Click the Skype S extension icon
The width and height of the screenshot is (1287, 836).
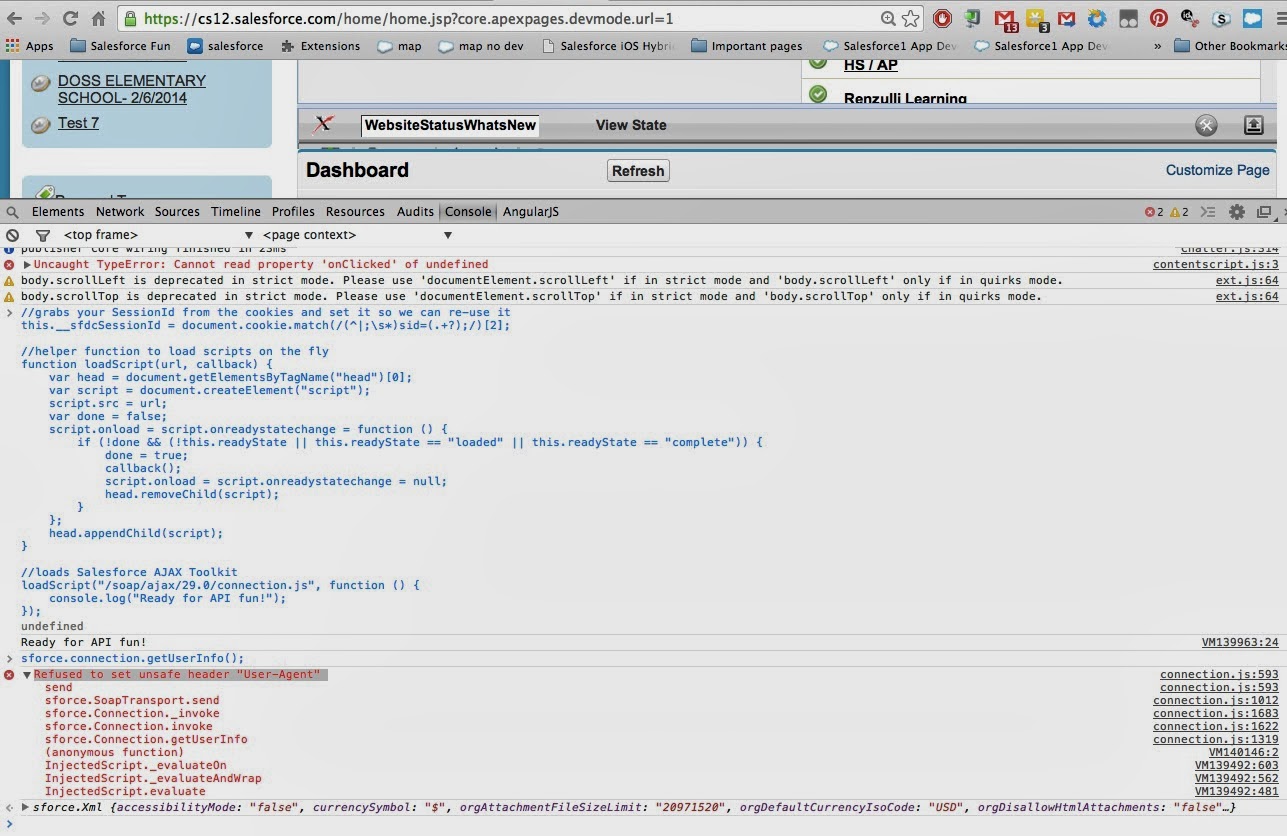pyautogui.click(x=1220, y=18)
